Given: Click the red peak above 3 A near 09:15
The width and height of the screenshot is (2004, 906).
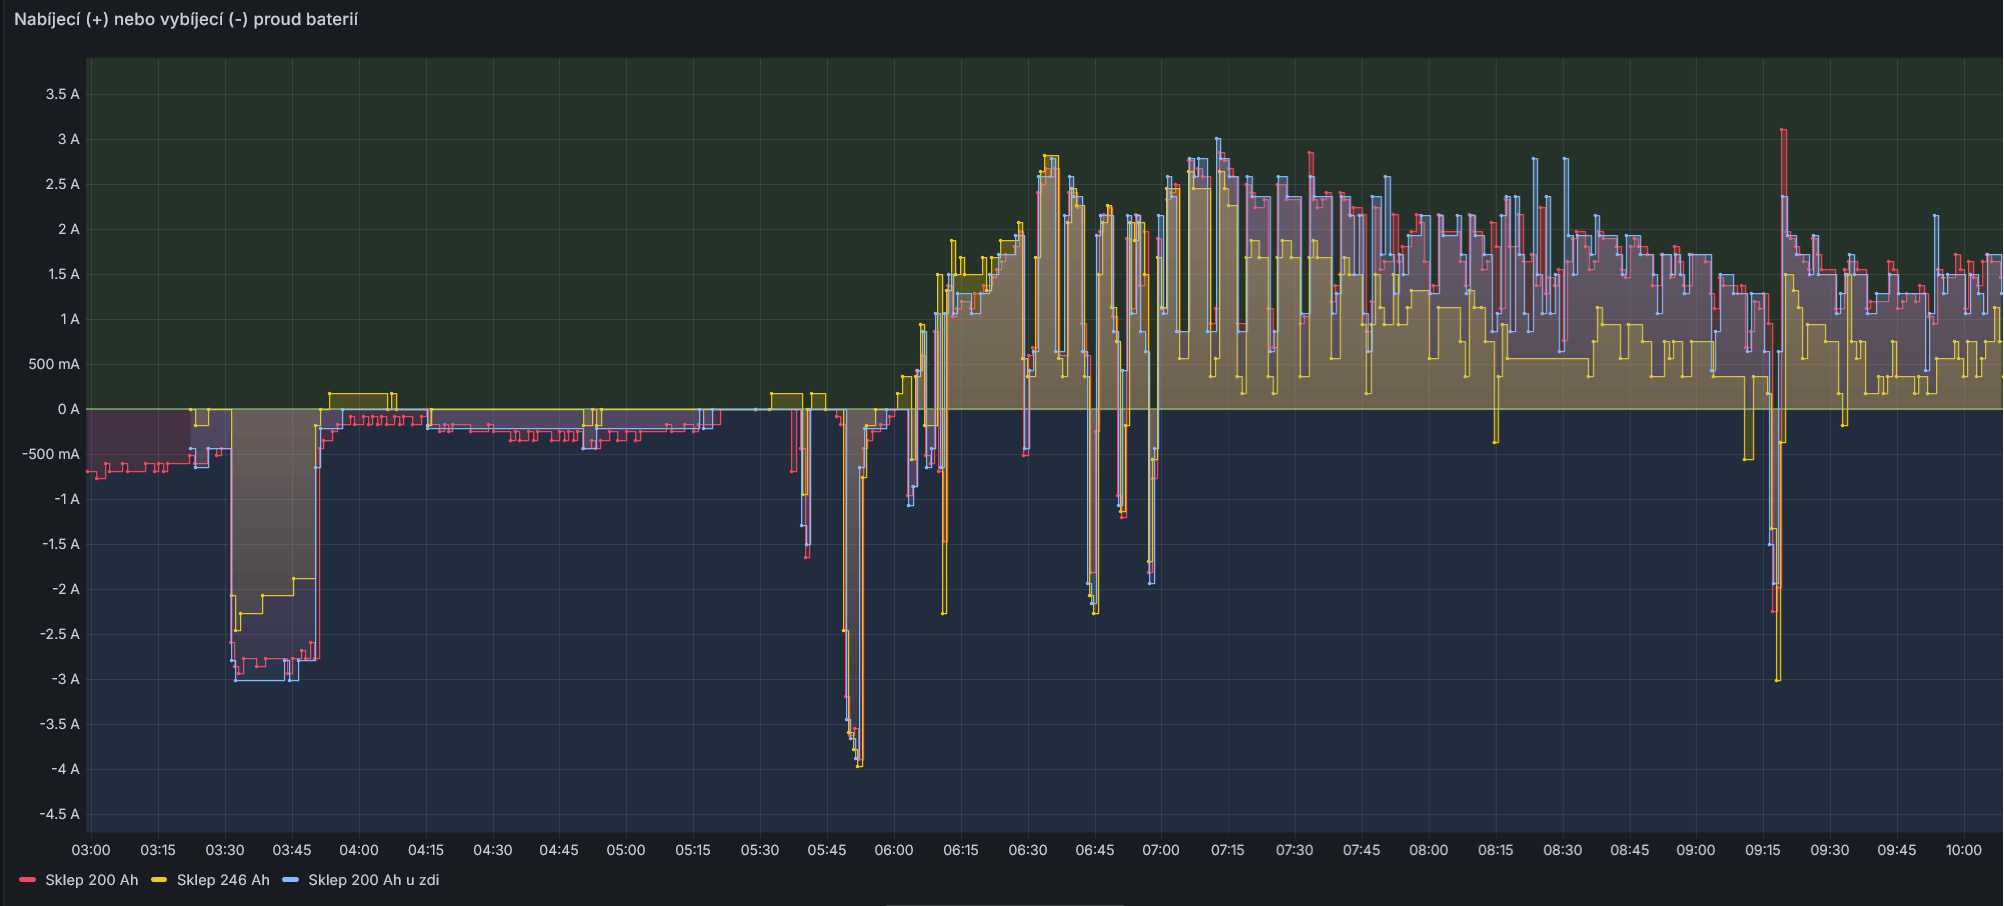Looking at the screenshot, I should tap(1783, 130).
